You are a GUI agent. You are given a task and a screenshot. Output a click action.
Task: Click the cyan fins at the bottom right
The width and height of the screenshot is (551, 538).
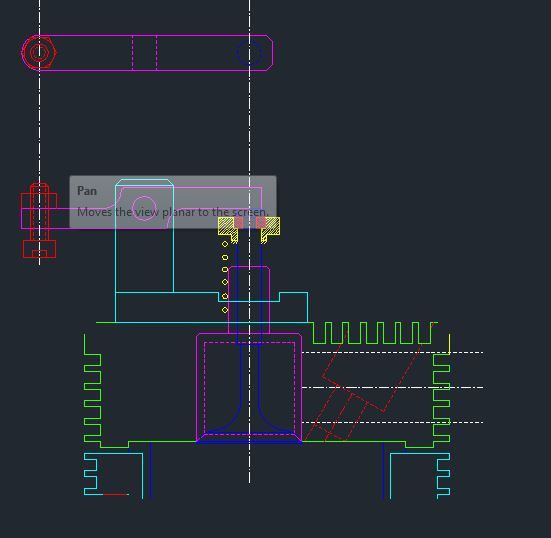[x=443, y=474]
